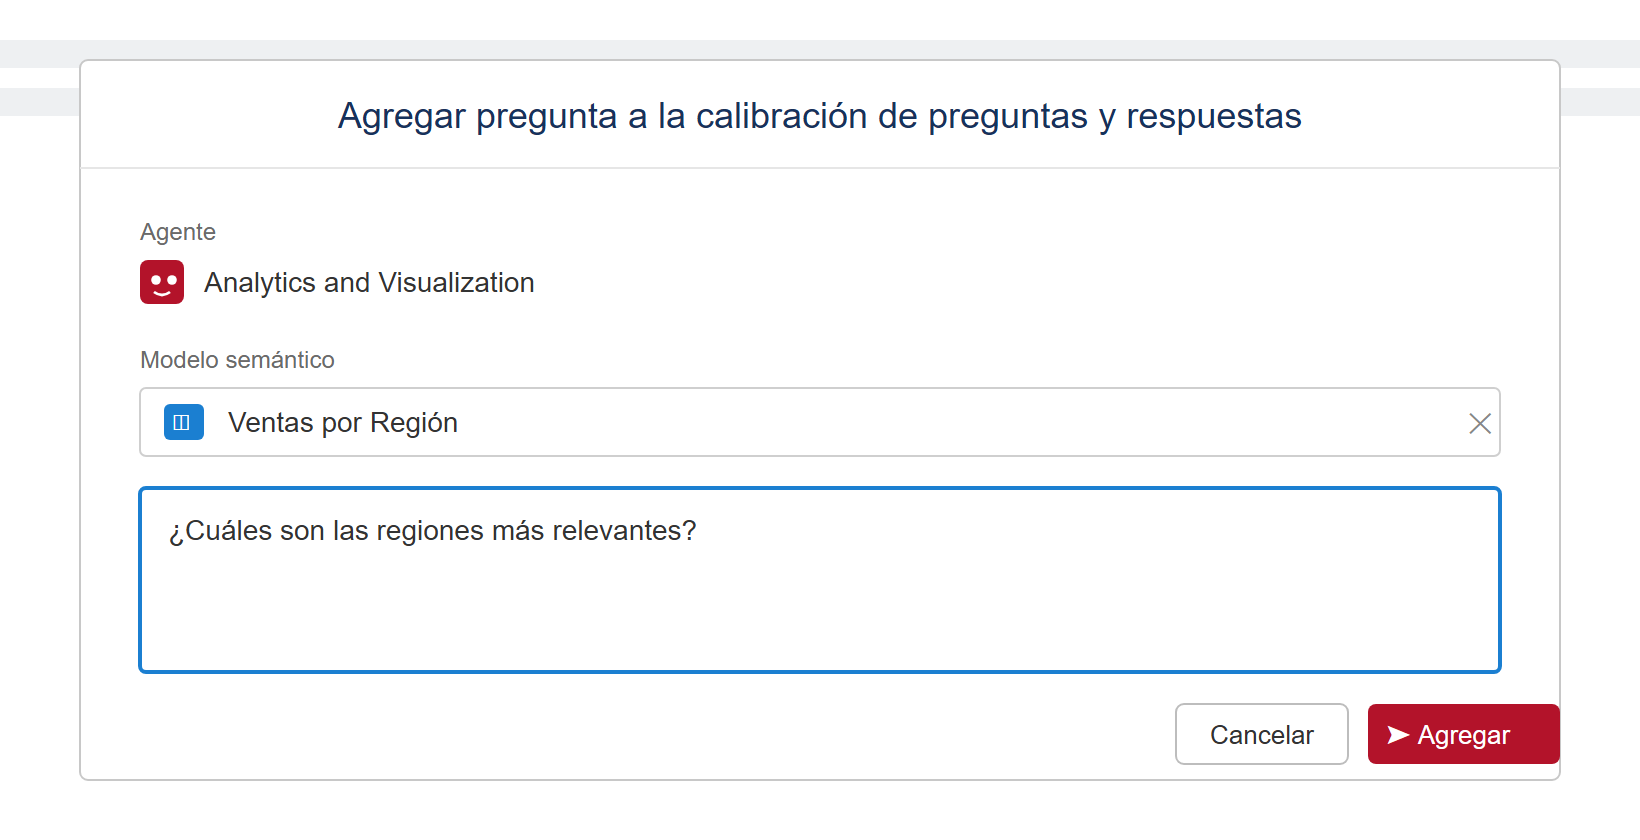Screen dimensions: 1640x840
Task: Click the dialog title about calibración de preguntas
Action: coord(820,116)
